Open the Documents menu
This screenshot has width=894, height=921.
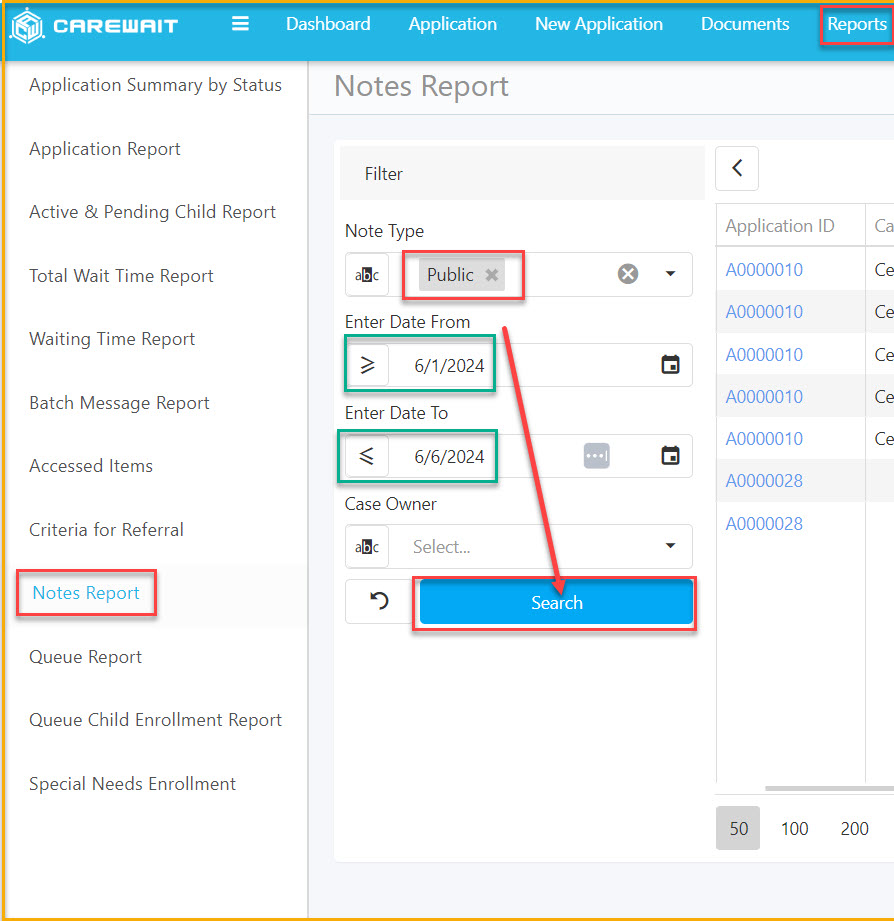745,24
